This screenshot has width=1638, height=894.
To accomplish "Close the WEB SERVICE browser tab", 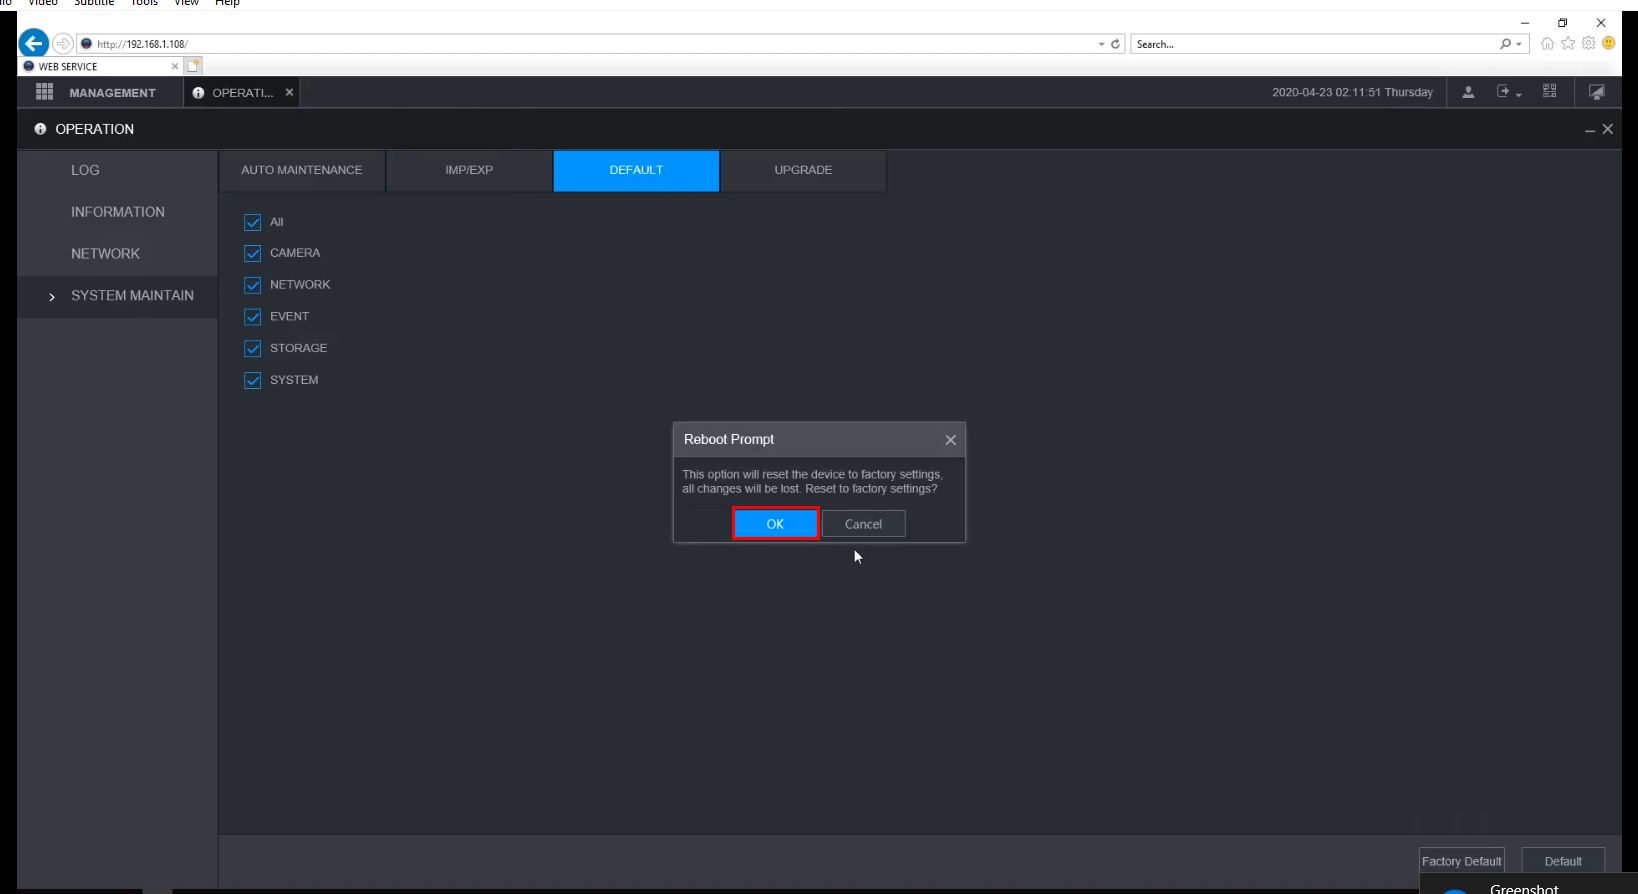I will pyautogui.click(x=175, y=66).
